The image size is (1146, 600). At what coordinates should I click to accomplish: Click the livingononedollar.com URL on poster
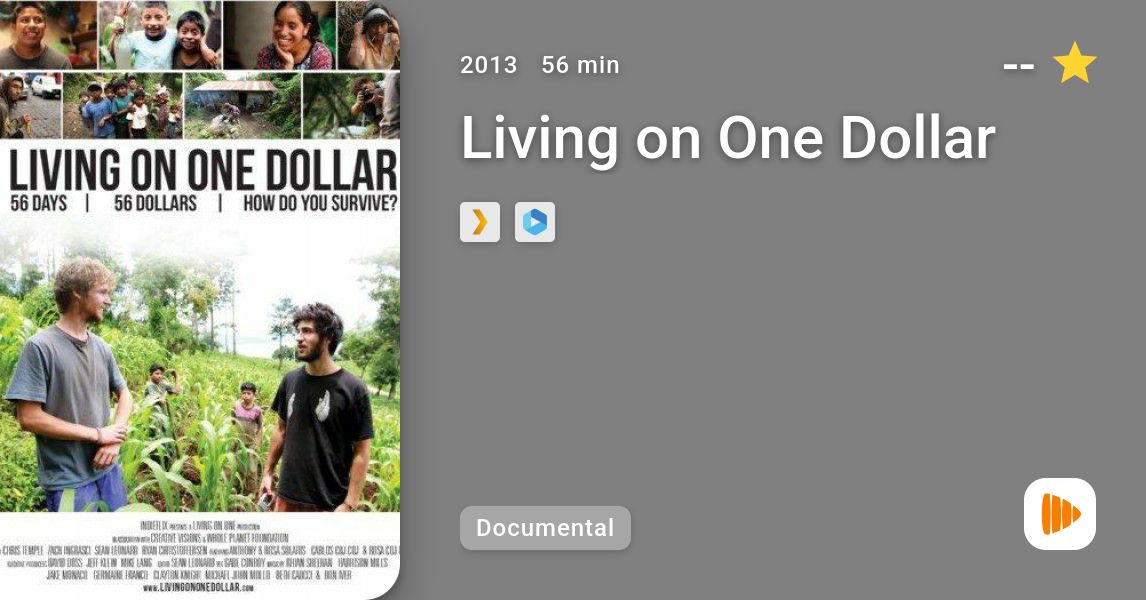[198, 588]
